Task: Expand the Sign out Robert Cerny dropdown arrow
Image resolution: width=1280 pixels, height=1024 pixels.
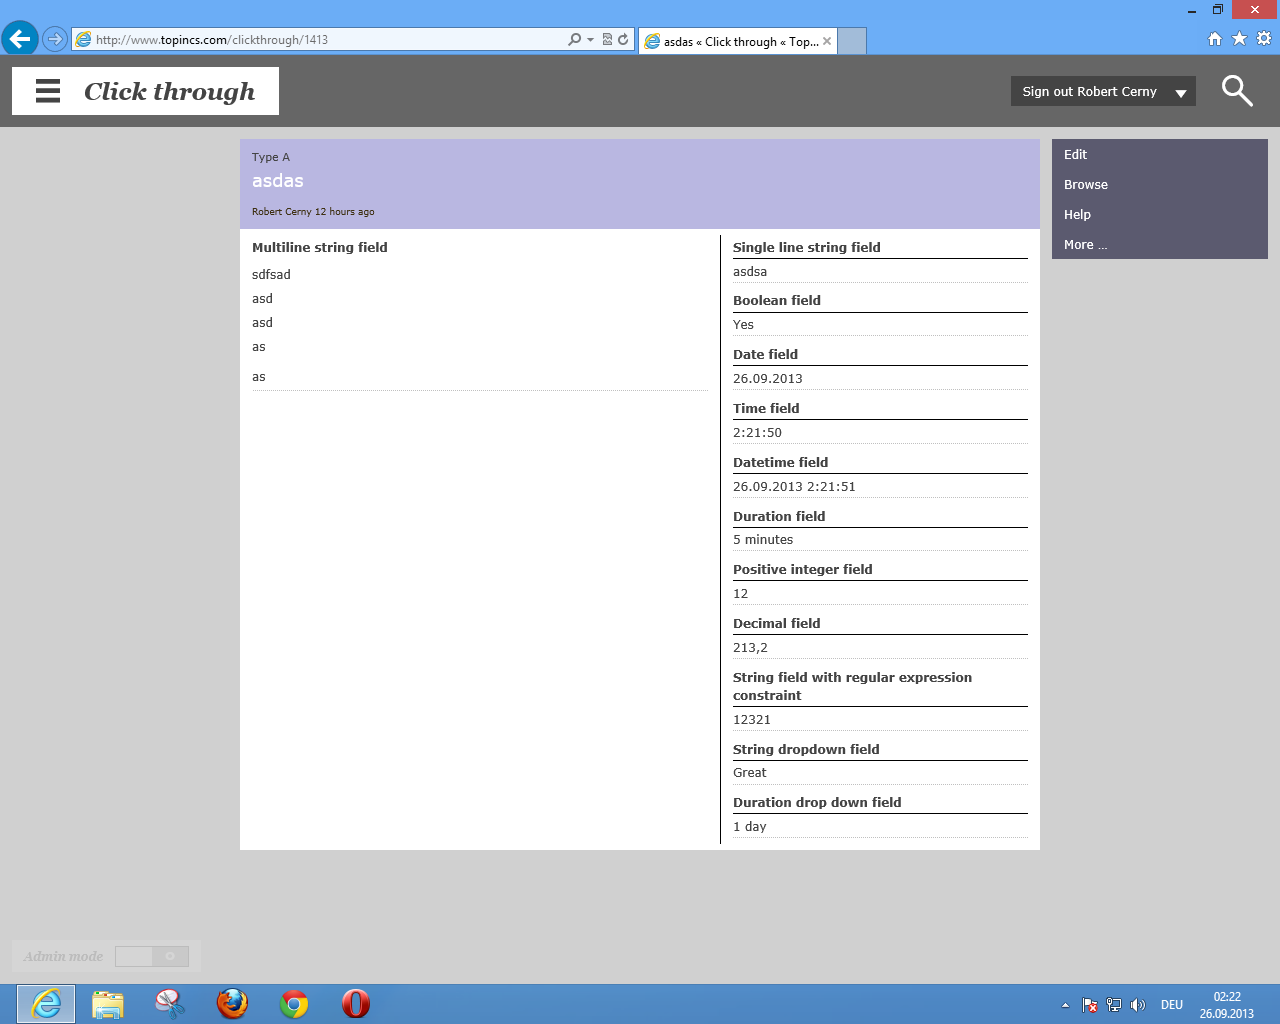Action: pyautogui.click(x=1181, y=92)
